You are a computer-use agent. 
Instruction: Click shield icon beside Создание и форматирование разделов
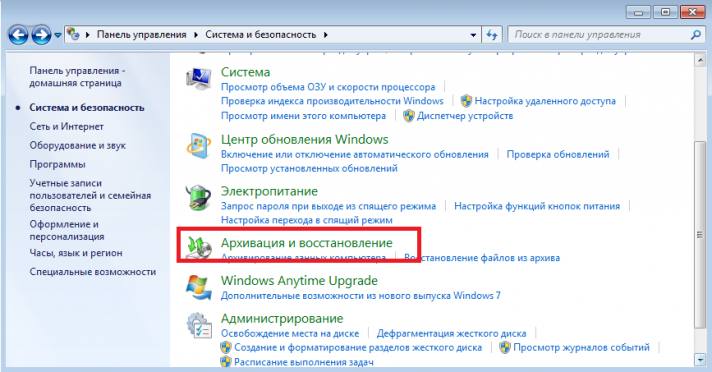tap(226, 347)
